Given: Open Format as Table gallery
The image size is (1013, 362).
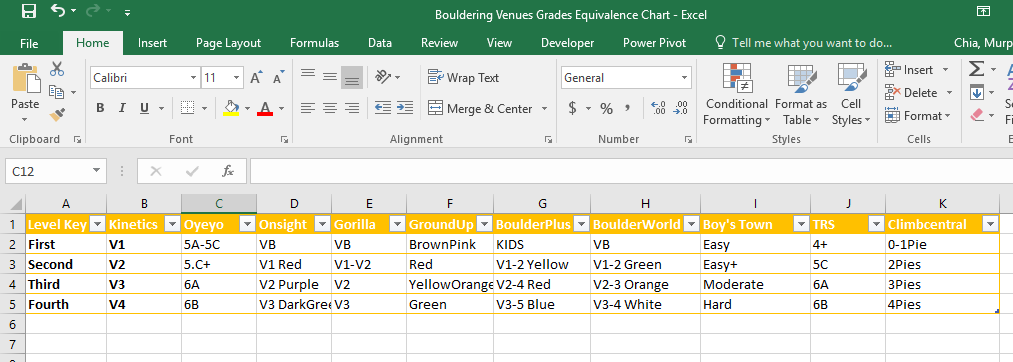Looking at the screenshot, I should pyautogui.click(x=801, y=94).
